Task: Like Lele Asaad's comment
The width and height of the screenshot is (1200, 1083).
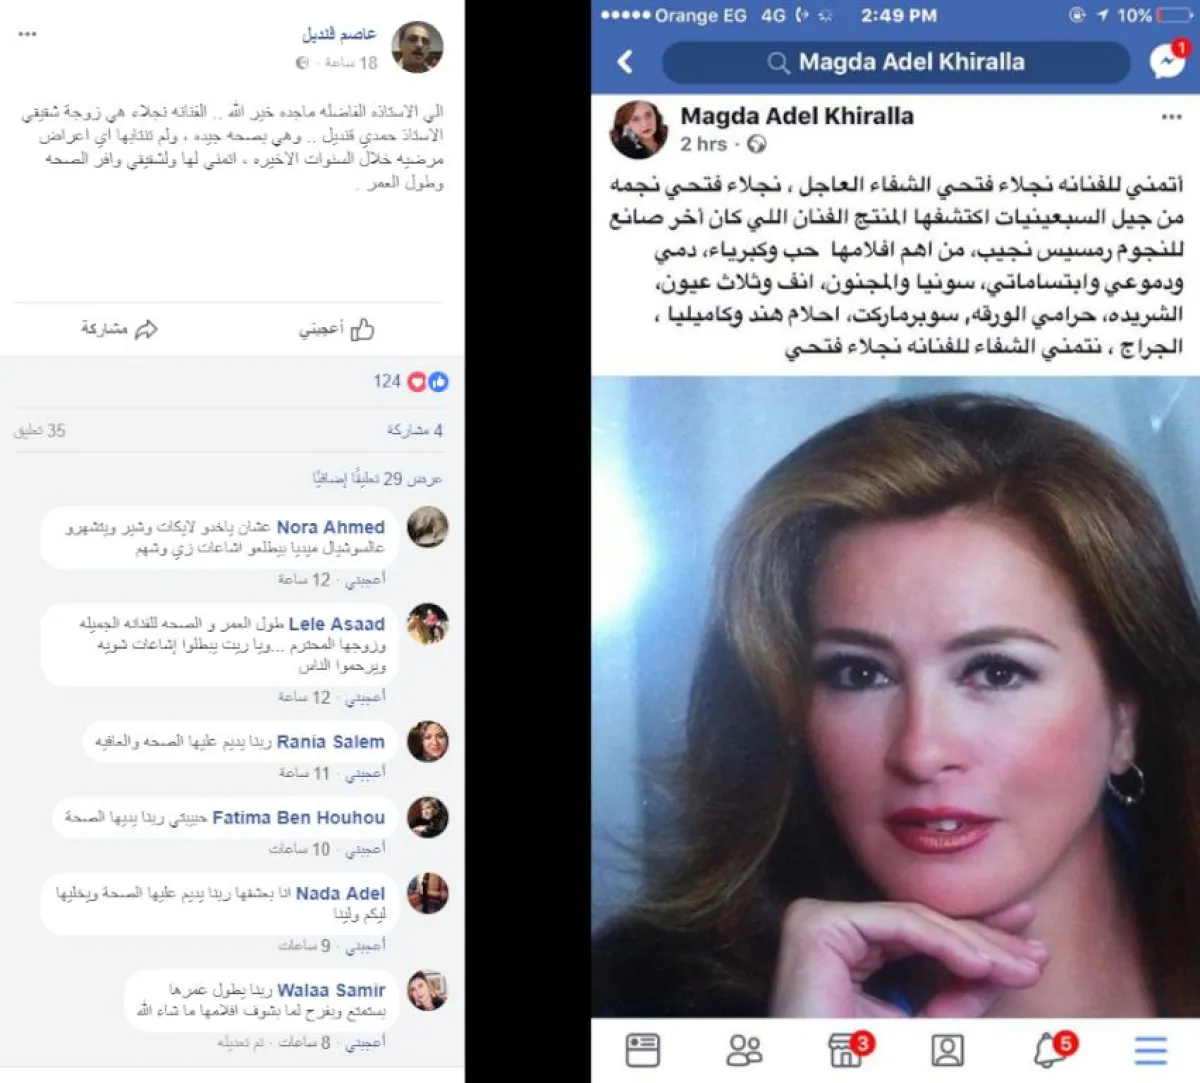Action: tap(365, 697)
